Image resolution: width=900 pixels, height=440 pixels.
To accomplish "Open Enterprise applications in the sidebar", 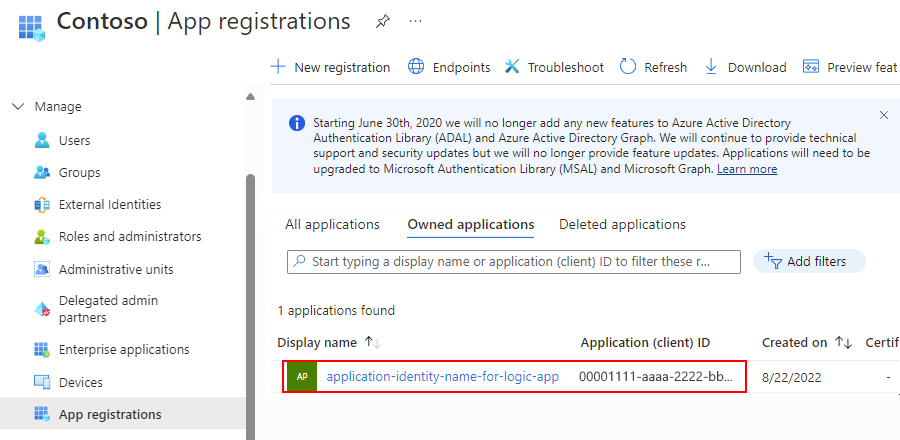I will tap(124, 349).
